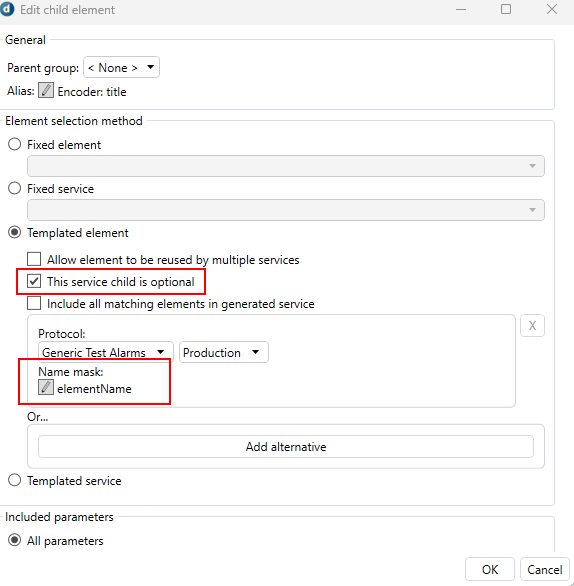Maximize the Edit child element window

click(x=506, y=9)
